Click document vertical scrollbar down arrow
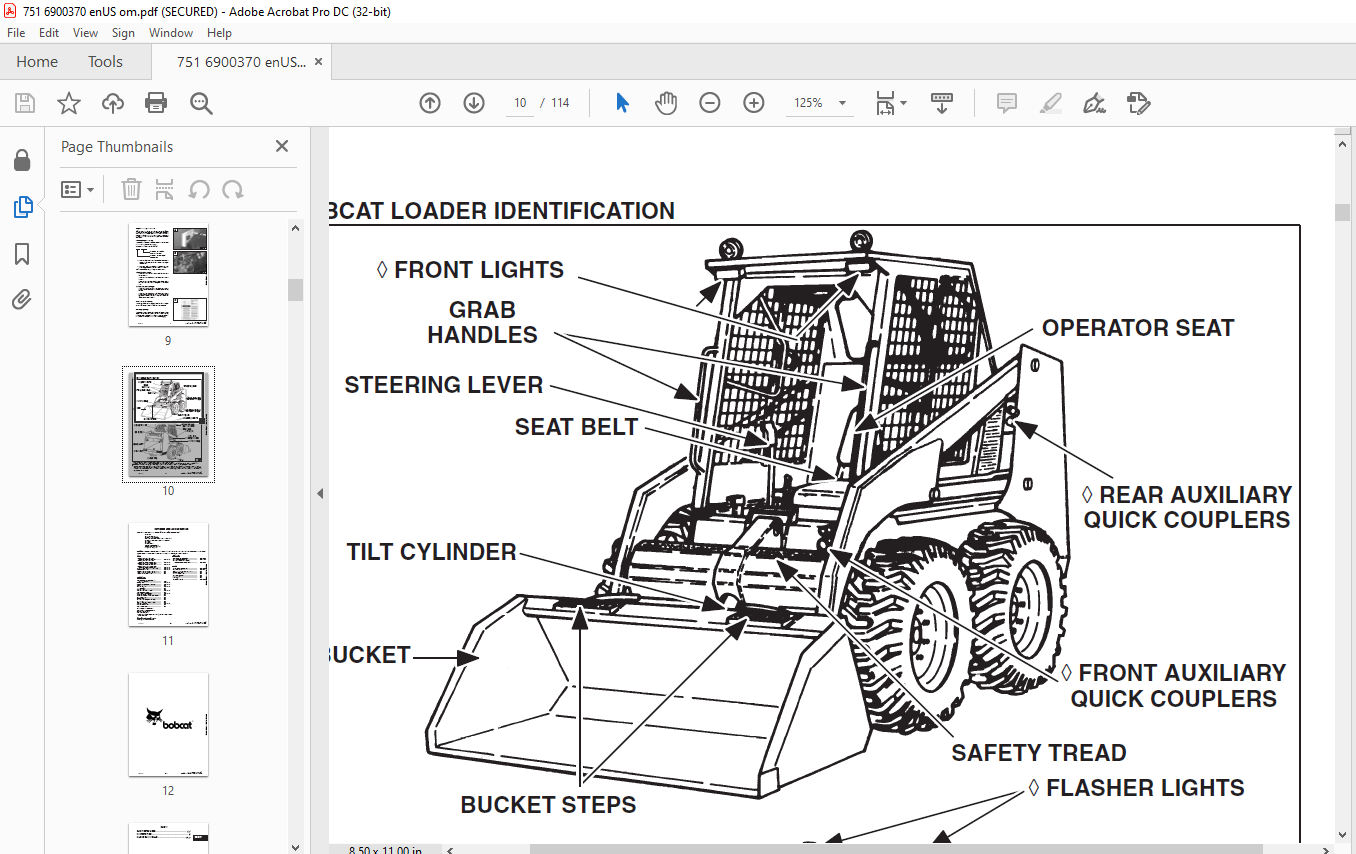This screenshot has width=1356, height=854. [1342, 836]
